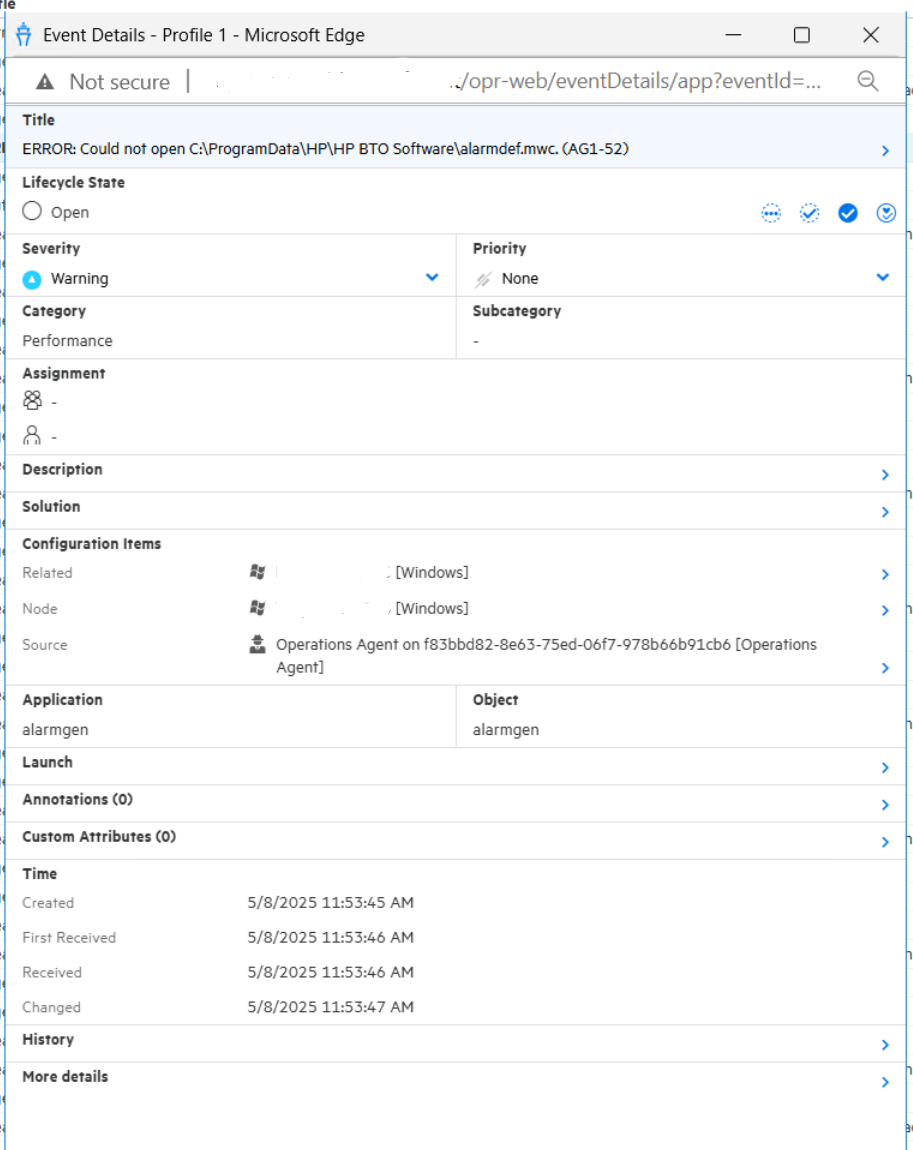Expand the Annotations (0) section
The width and height of the screenshot is (913, 1150).
(885, 805)
